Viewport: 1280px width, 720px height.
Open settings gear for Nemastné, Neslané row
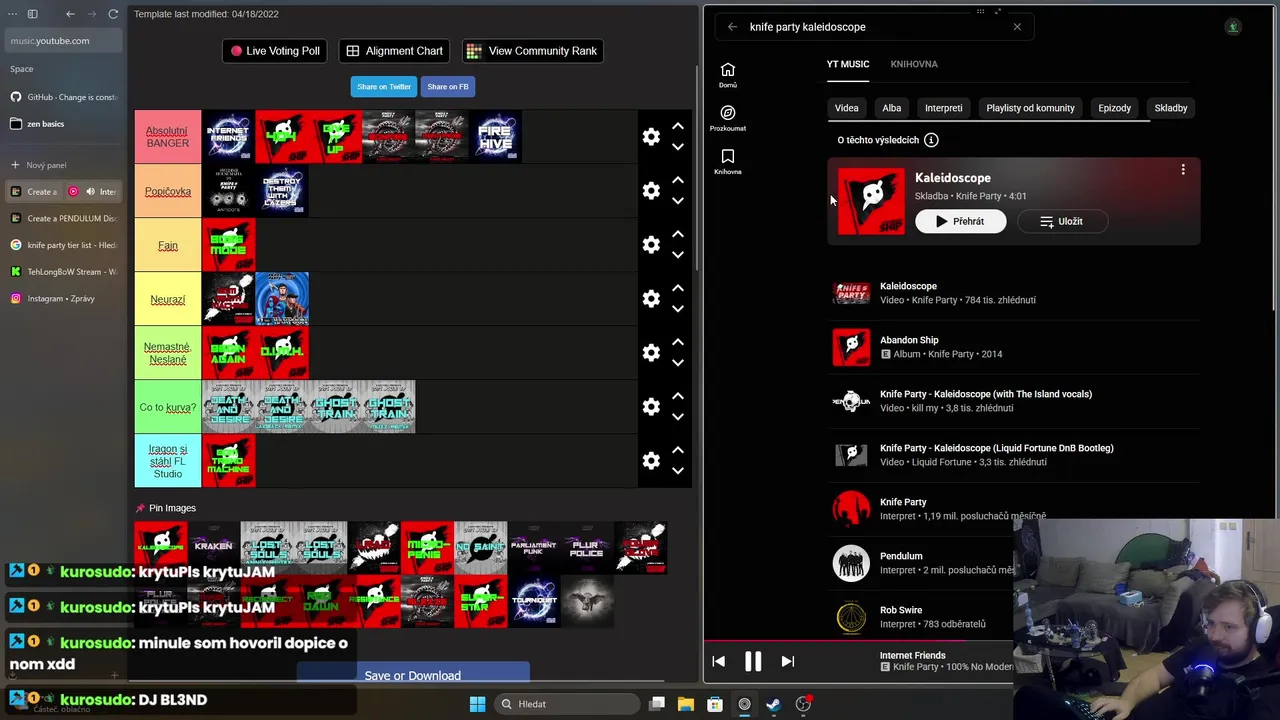tap(651, 353)
